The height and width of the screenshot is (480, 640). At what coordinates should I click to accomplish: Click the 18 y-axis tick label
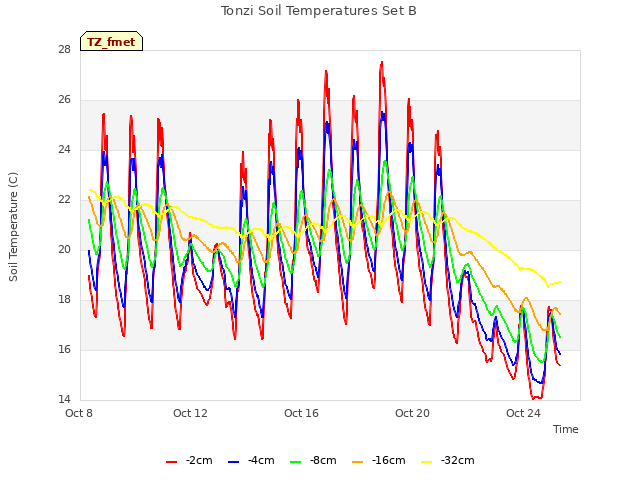[x=65, y=300]
